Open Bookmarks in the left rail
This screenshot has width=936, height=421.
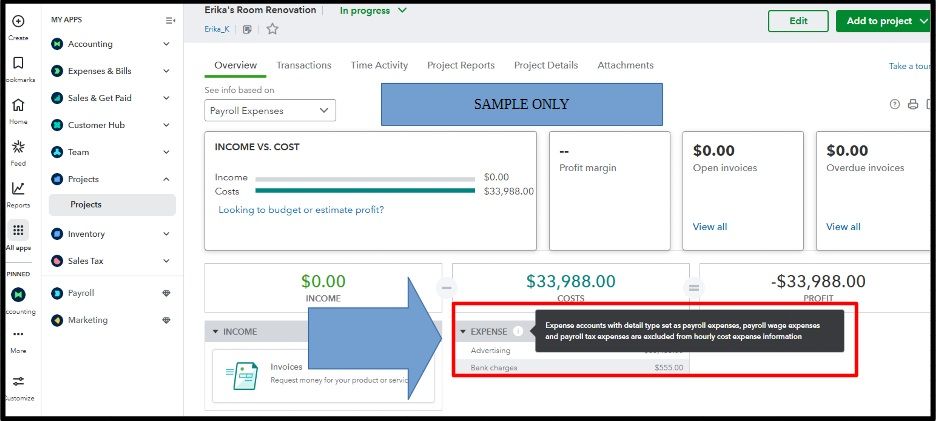19,63
